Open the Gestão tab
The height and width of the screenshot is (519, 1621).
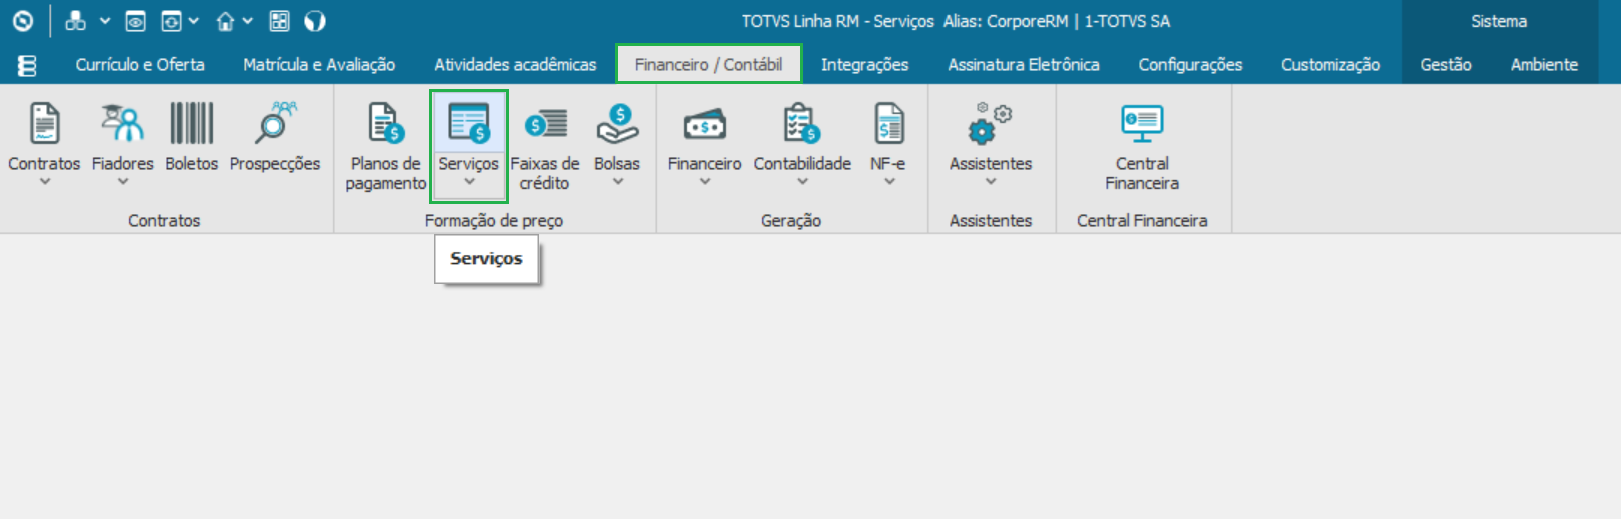coord(1446,64)
